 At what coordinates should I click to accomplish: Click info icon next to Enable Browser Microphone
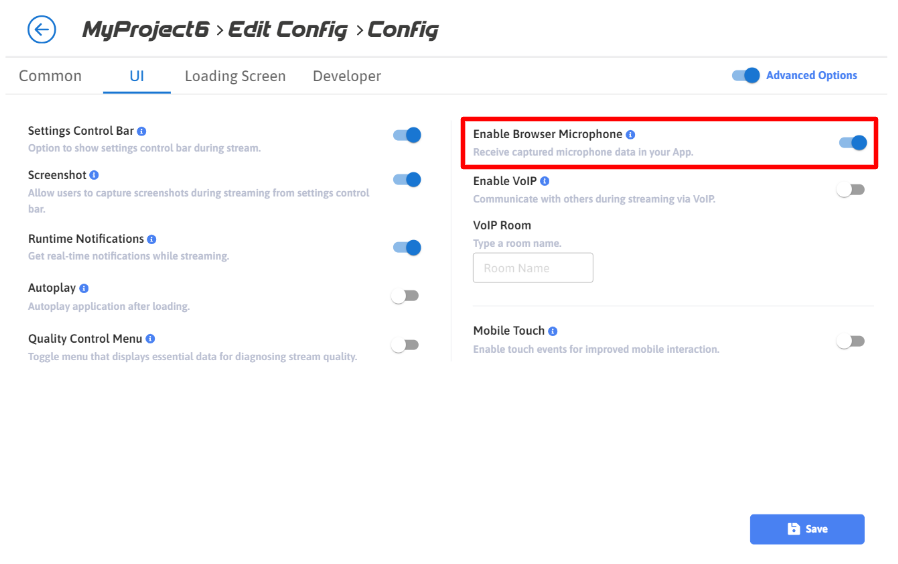click(x=631, y=134)
